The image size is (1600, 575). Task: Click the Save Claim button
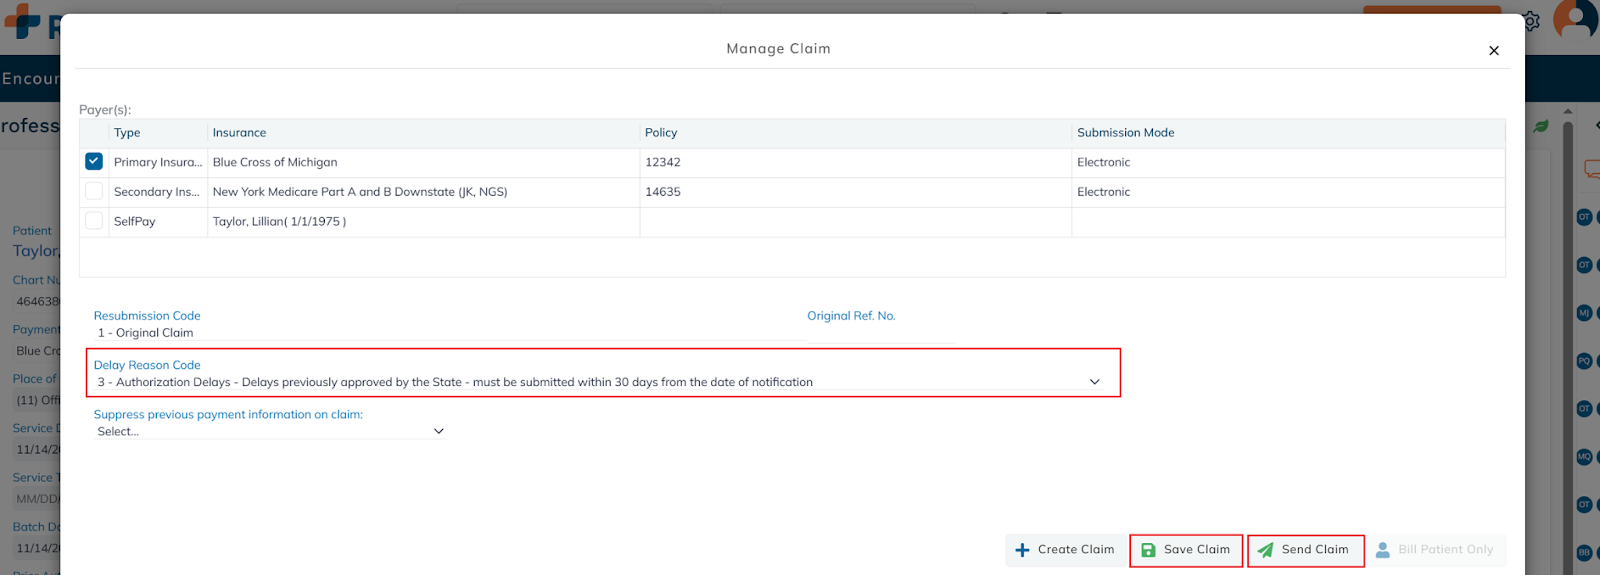[1186, 550]
